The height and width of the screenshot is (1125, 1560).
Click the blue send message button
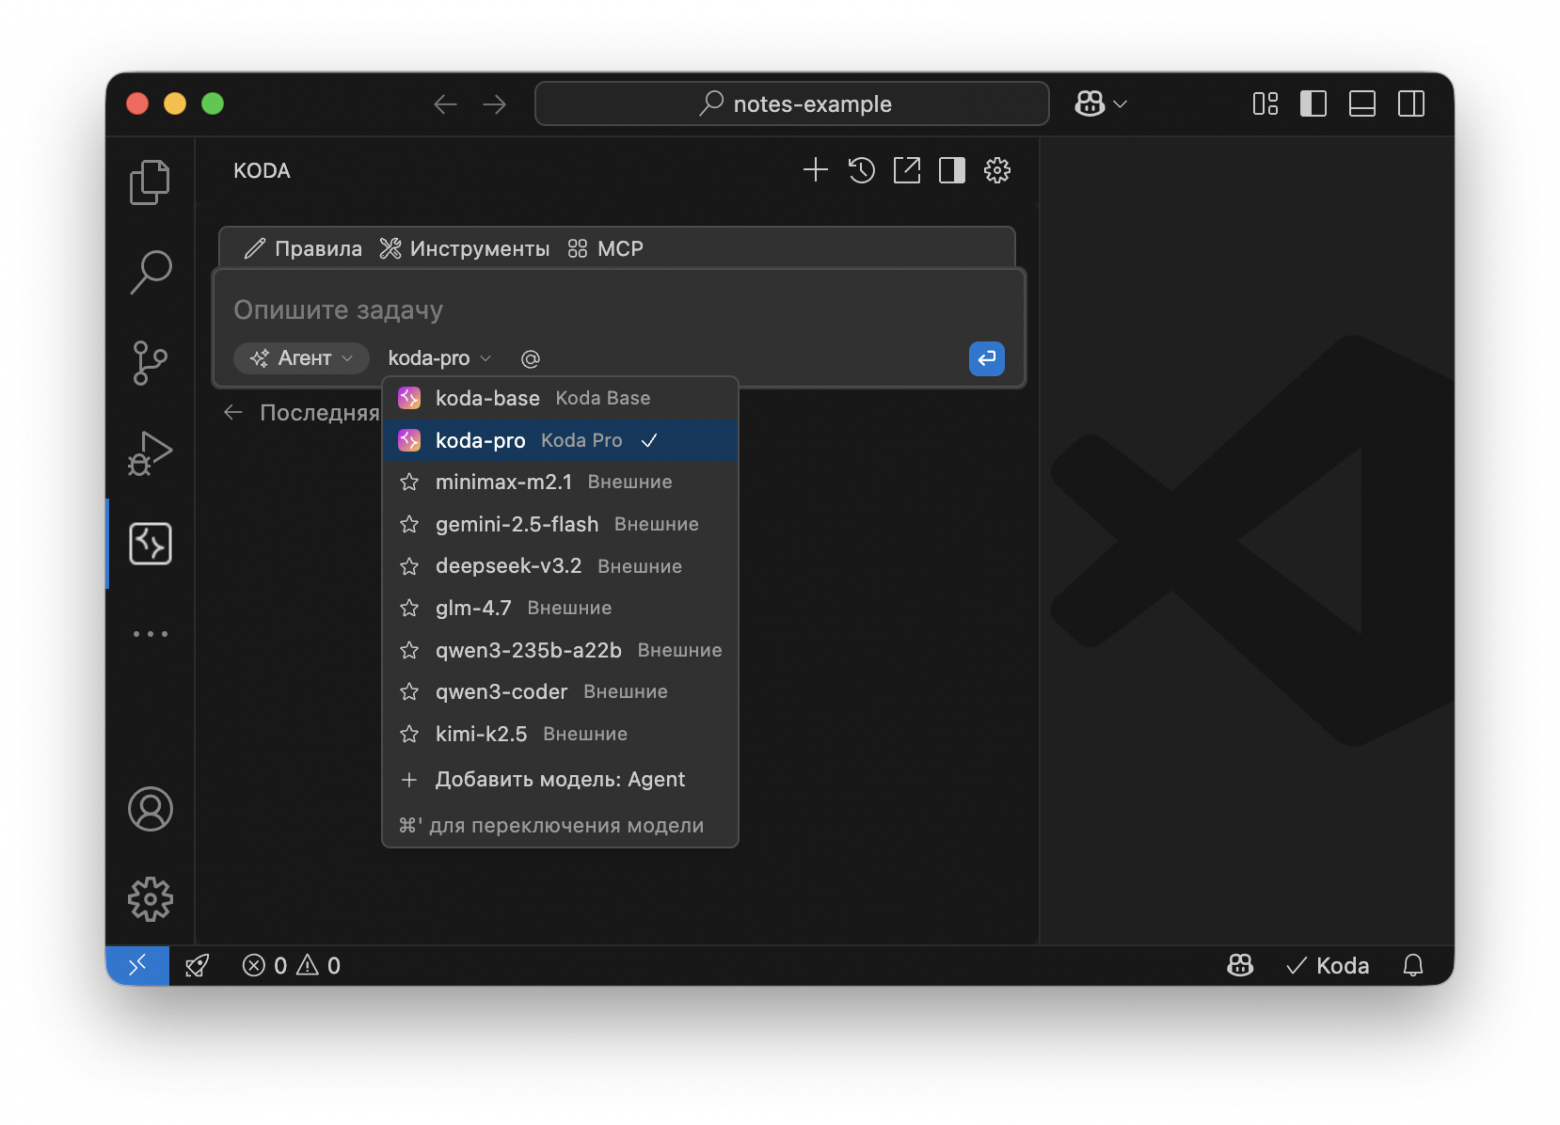point(986,358)
